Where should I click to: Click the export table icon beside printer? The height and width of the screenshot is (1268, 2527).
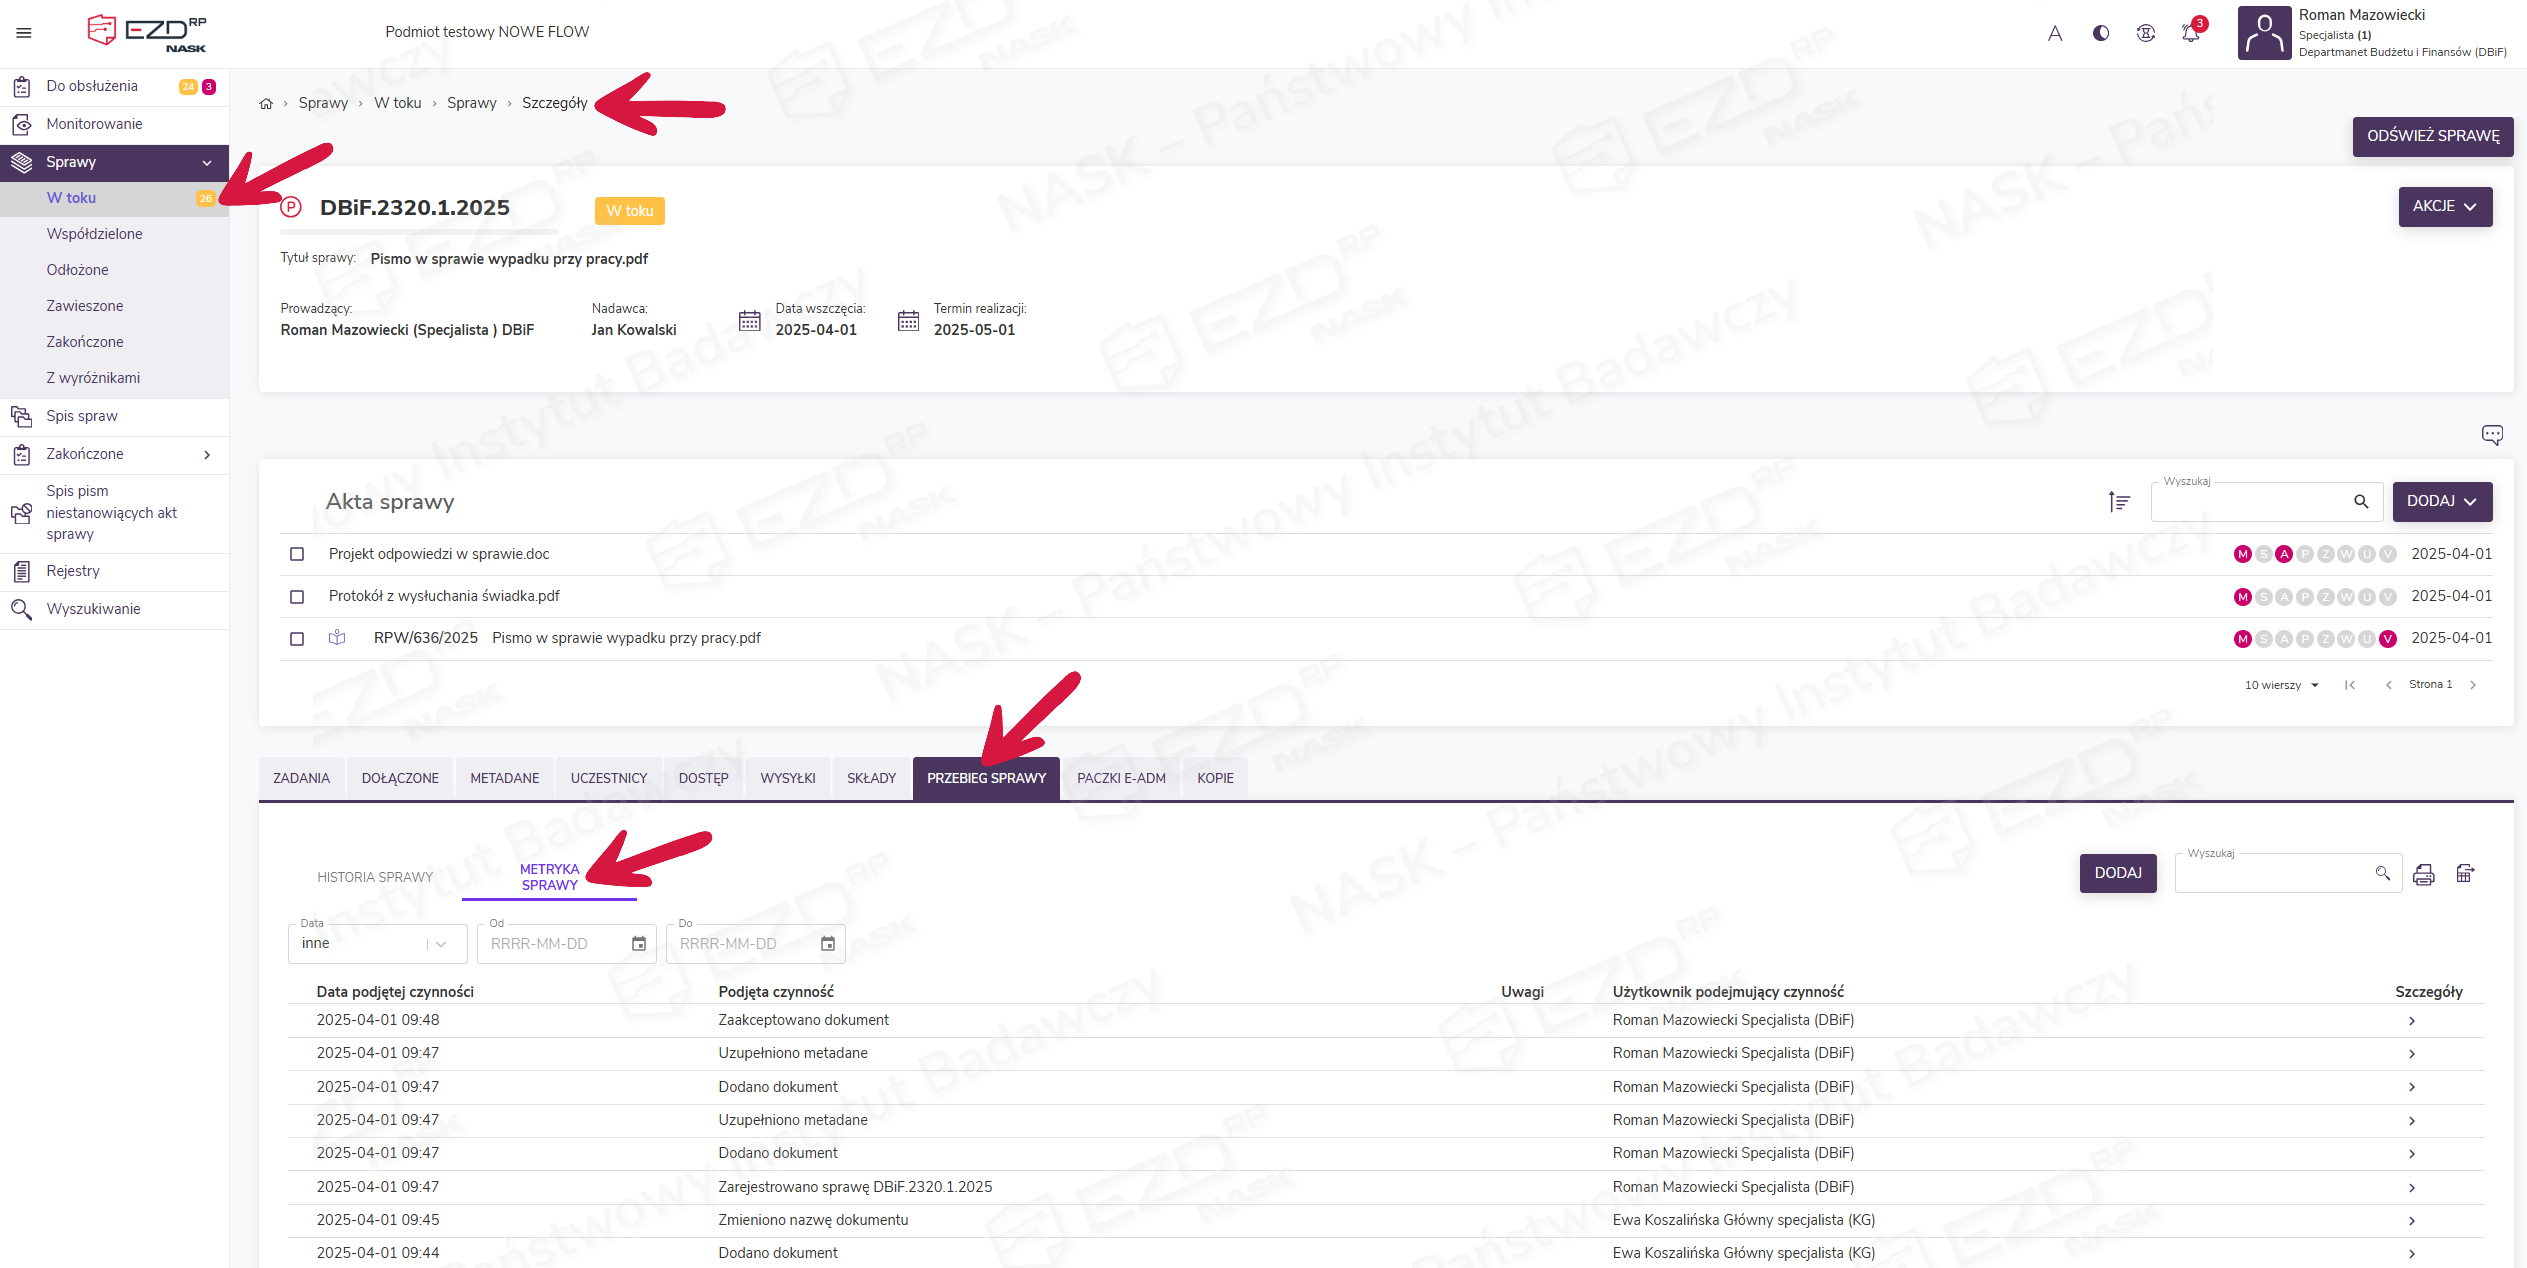[x=2465, y=874]
